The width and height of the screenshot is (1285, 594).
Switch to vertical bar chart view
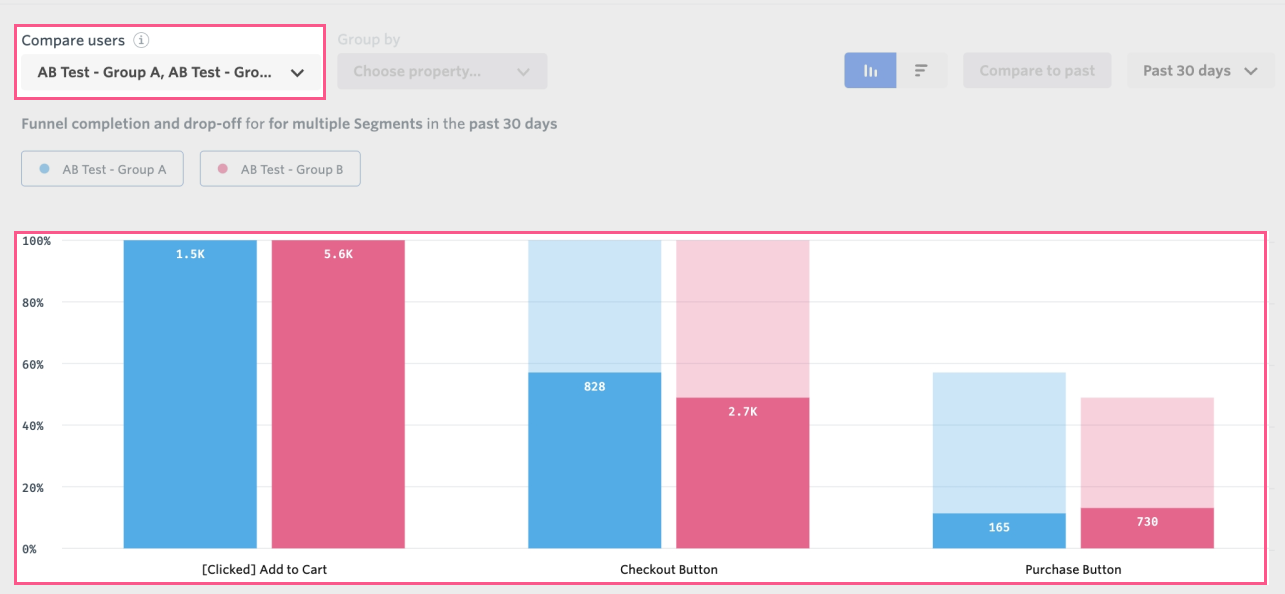870,71
